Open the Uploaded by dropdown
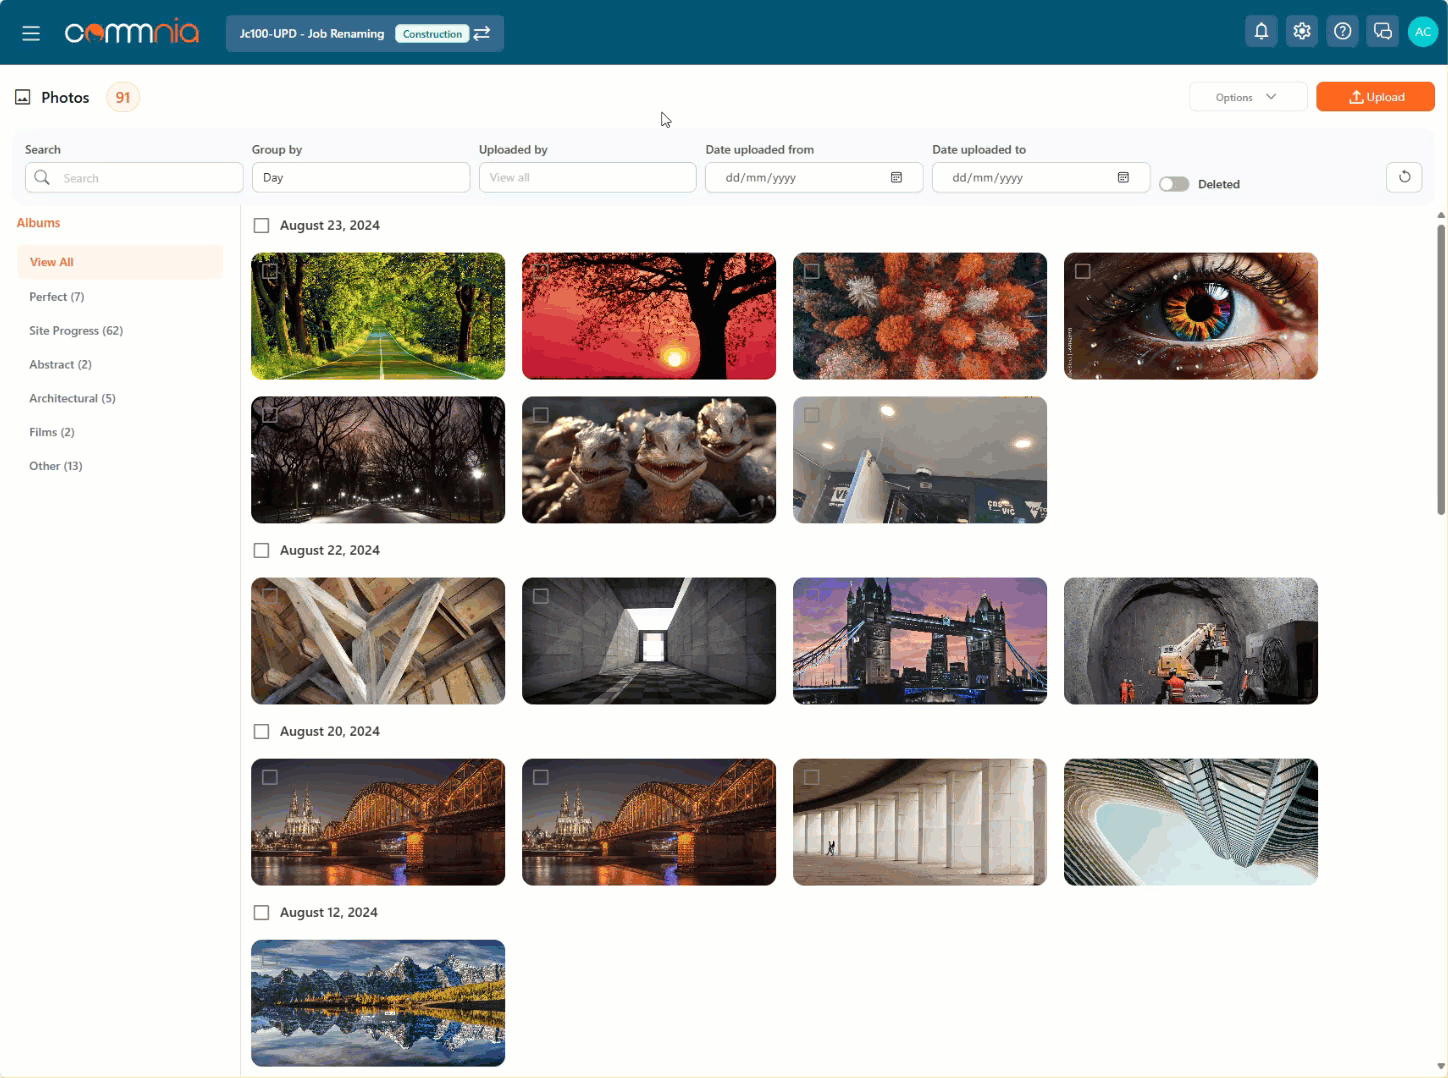The image size is (1448, 1078). 588,177
